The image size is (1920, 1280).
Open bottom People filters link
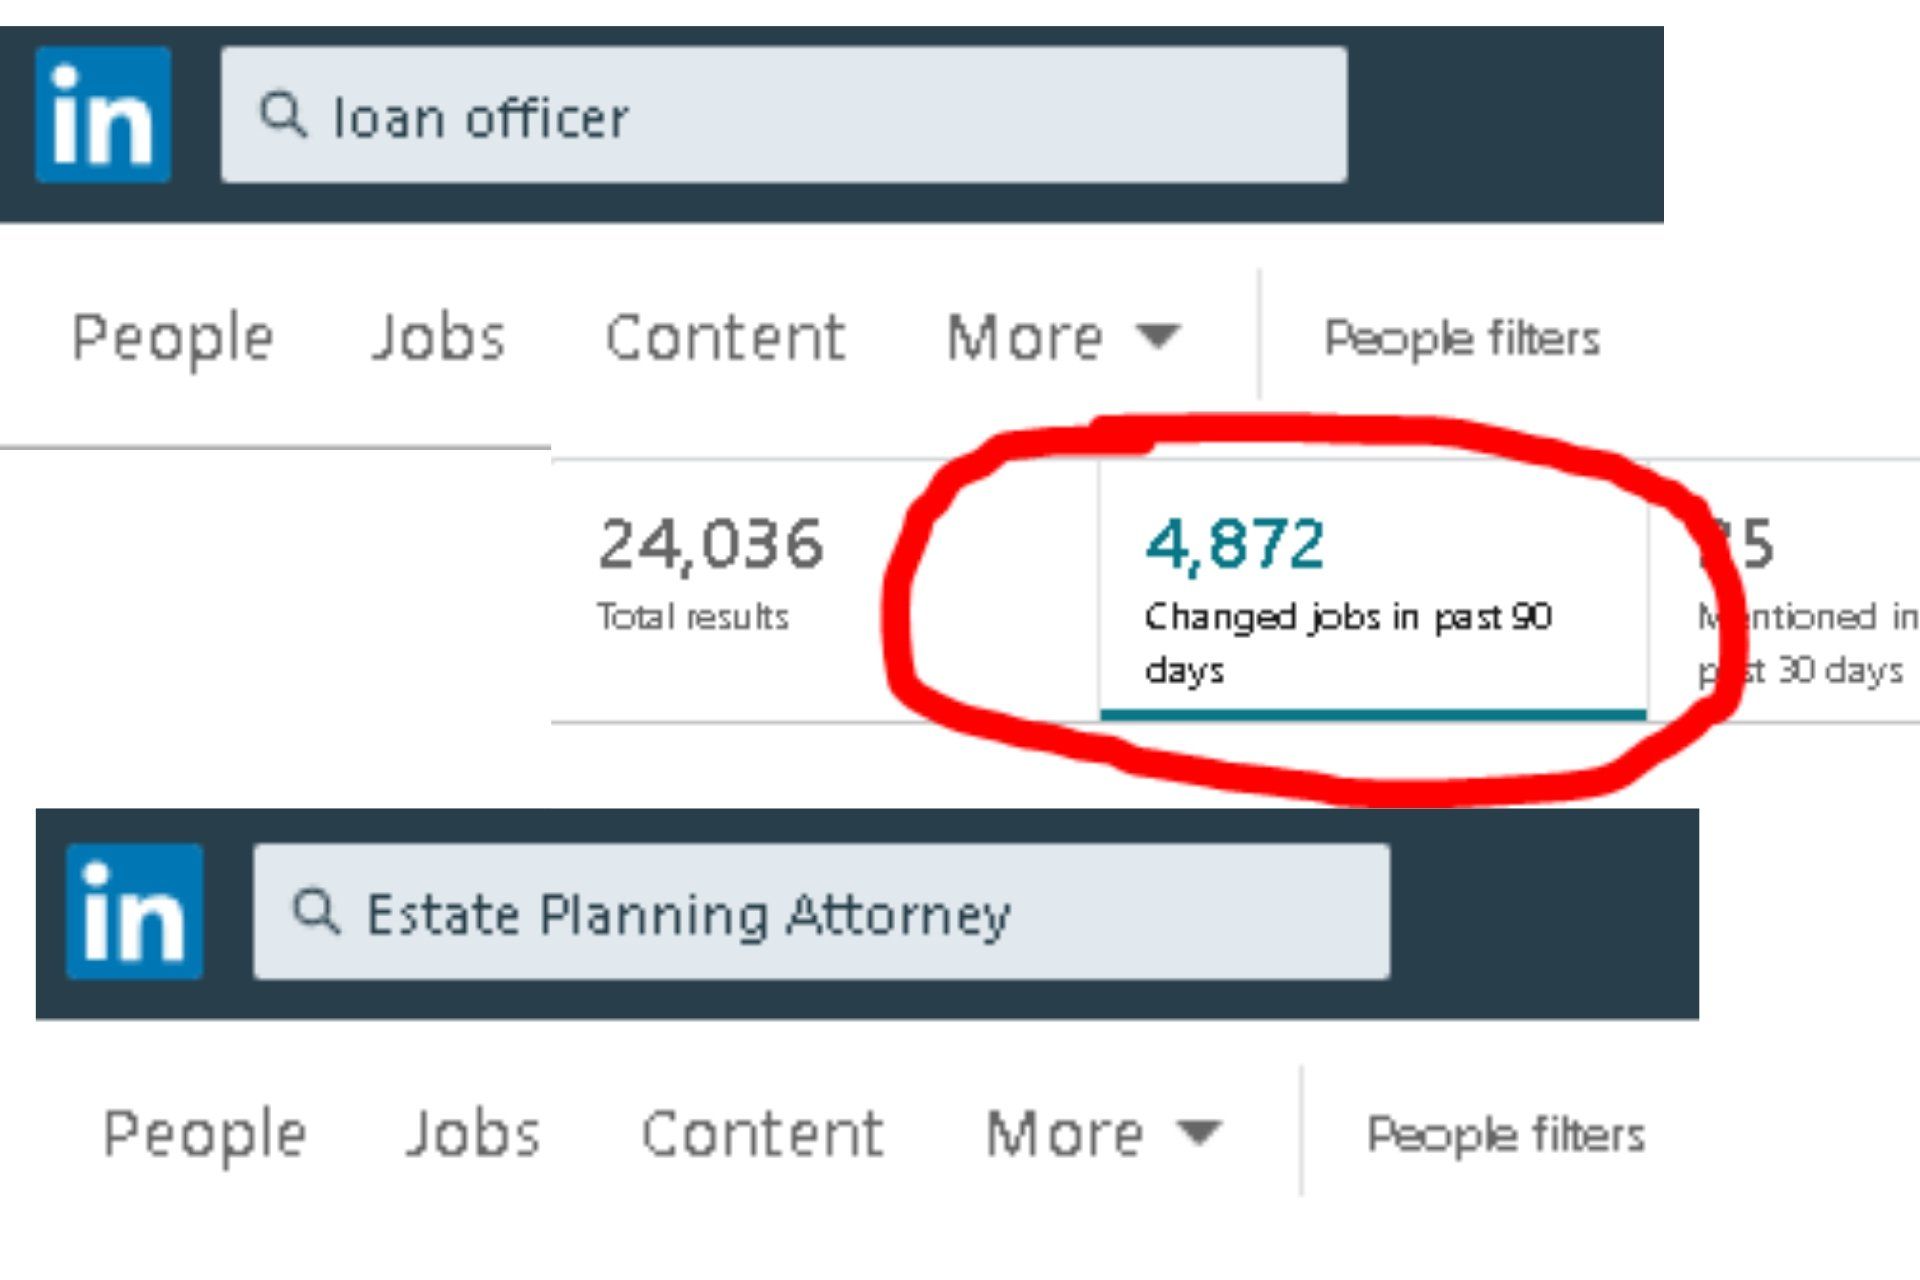[1506, 1135]
